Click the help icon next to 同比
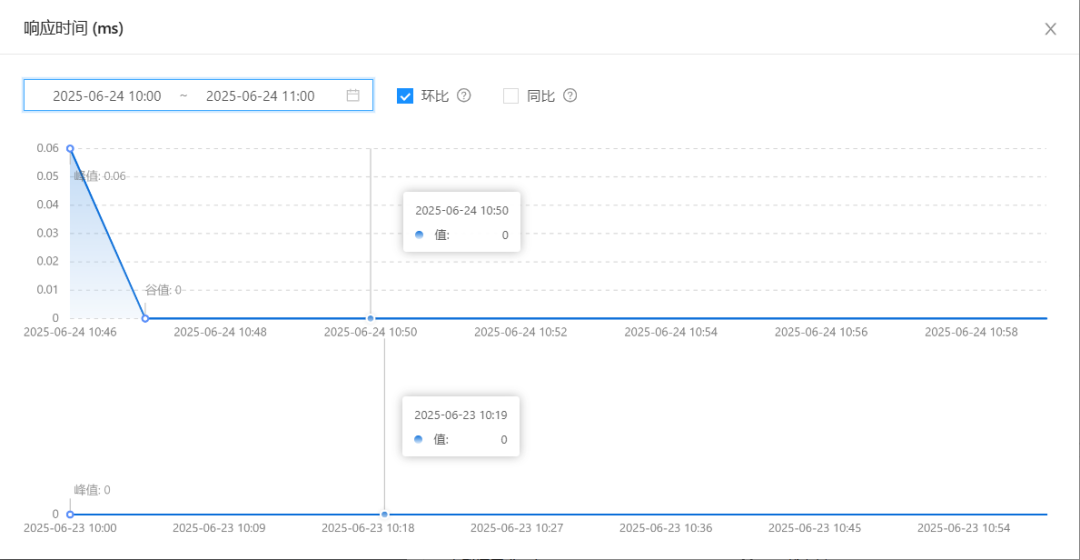The height and width of the screenshot is (560, 1080). click(x=570, y=95)
